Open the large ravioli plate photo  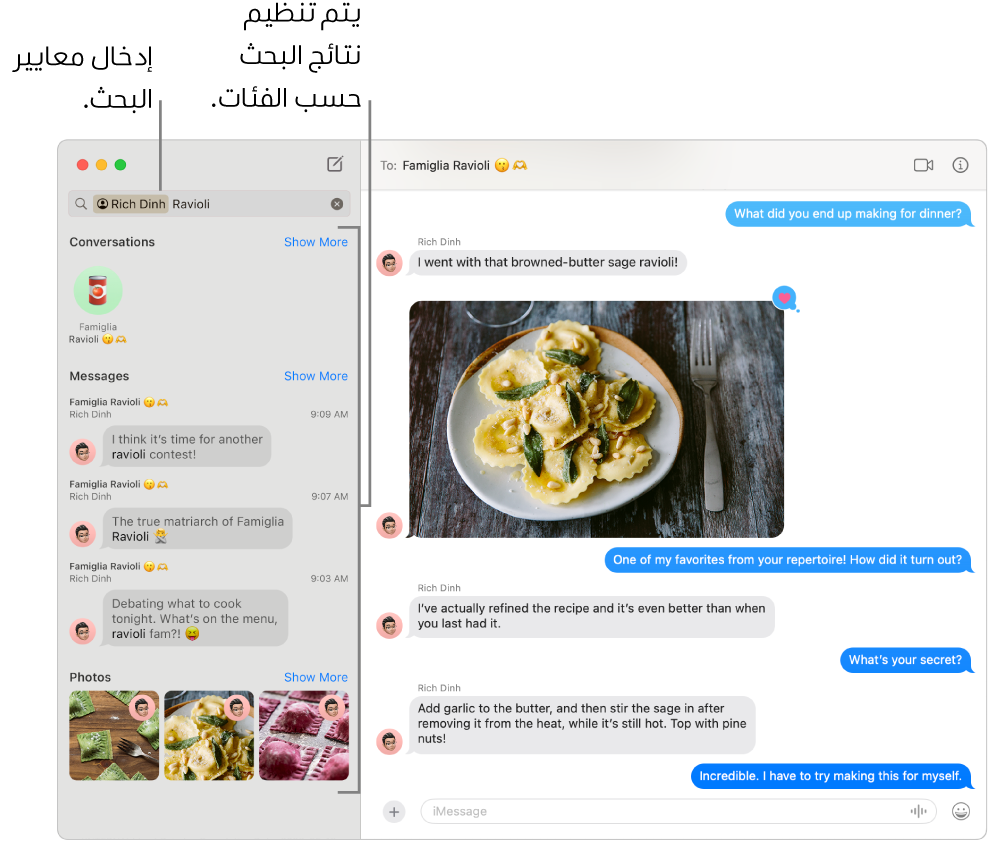596,419
